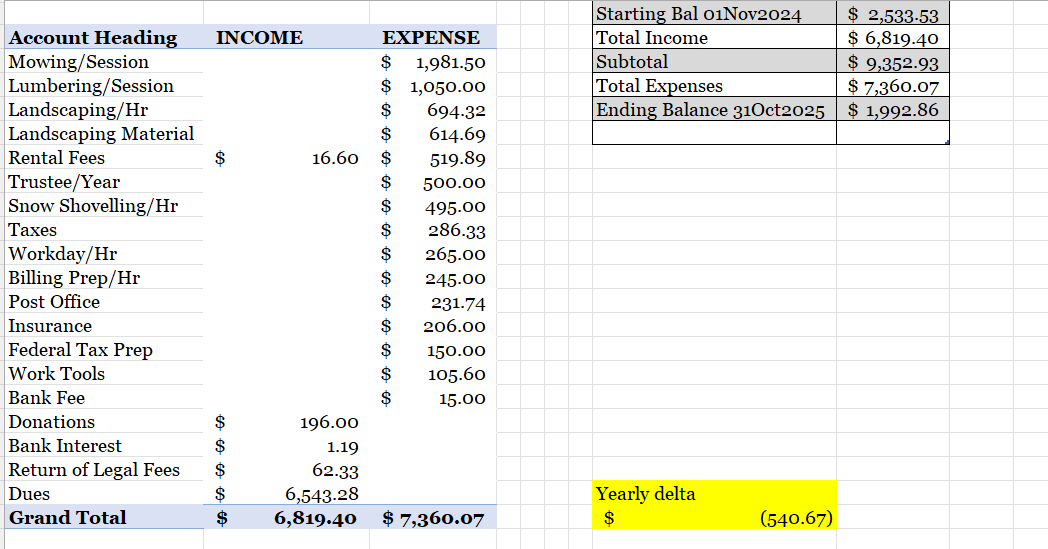Screen dimensions: 1048x549
Task: Click the Subtotal value 9,352.93
Action: pos(892,62)
